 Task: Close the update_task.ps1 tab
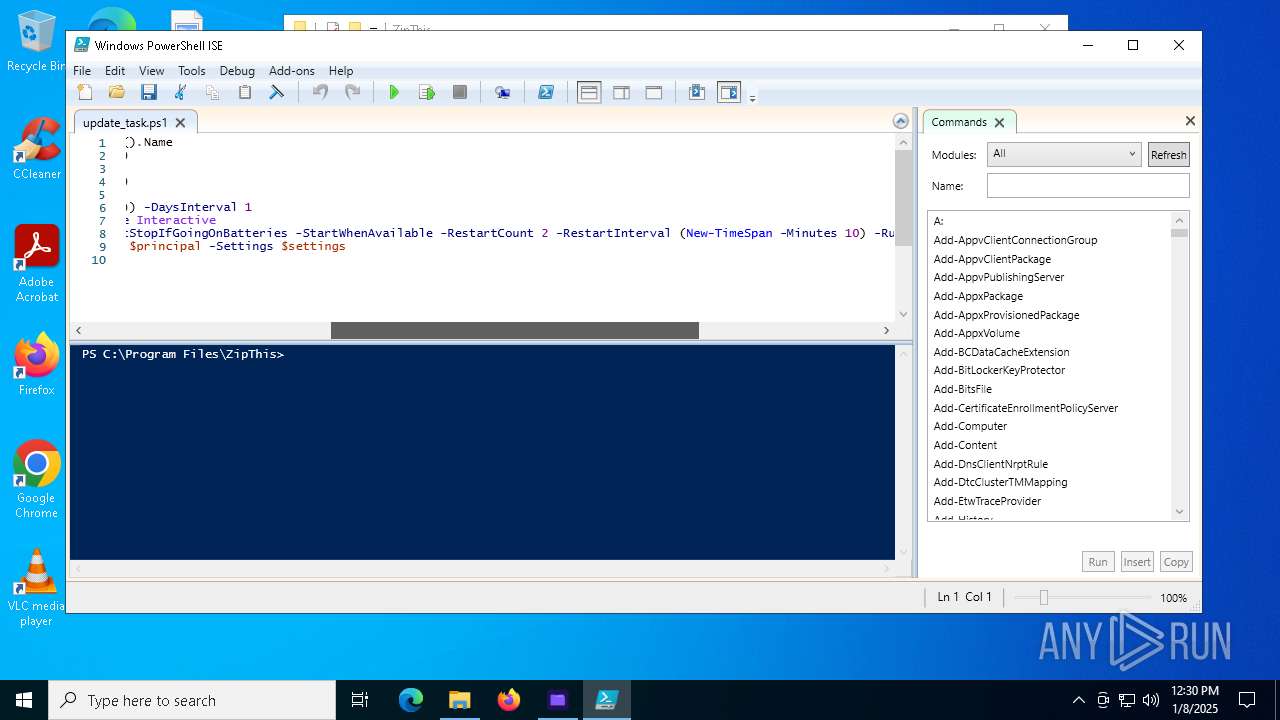[x=180, y=123]
